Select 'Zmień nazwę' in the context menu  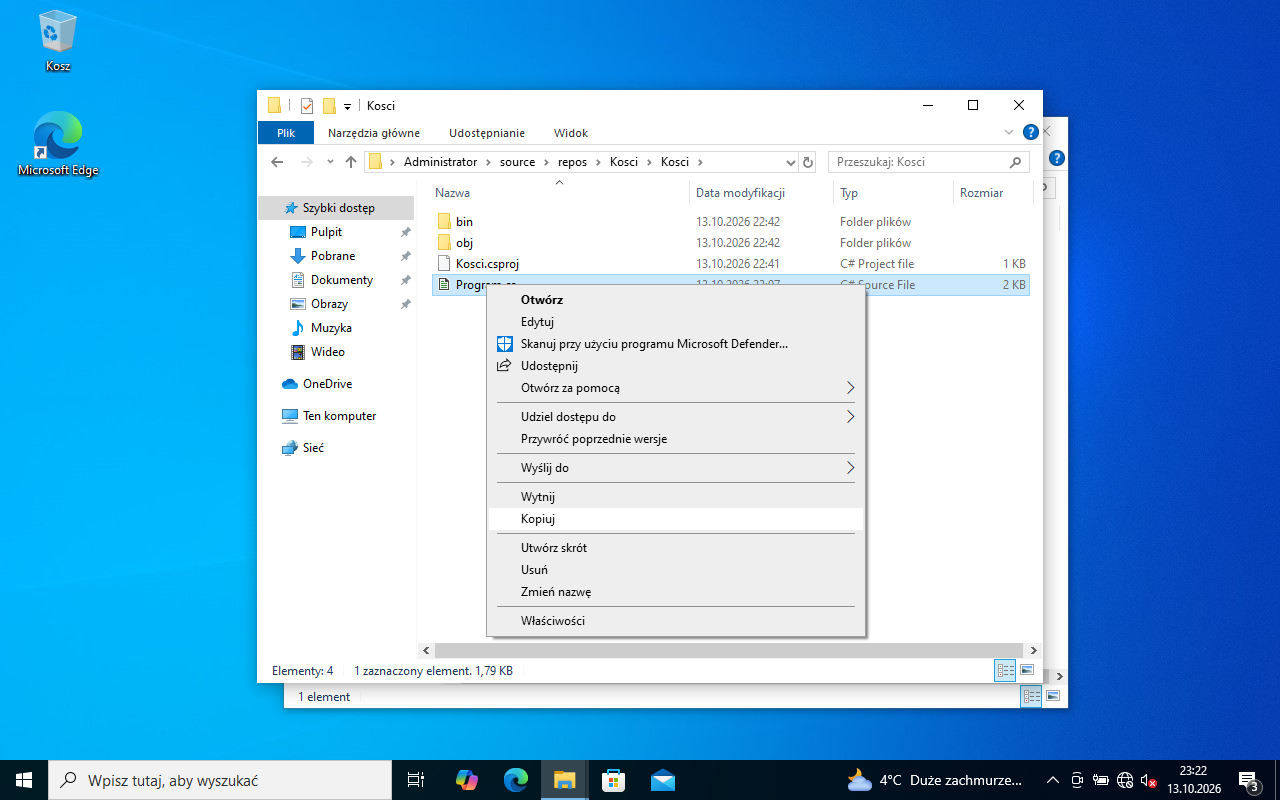[675, 592]
